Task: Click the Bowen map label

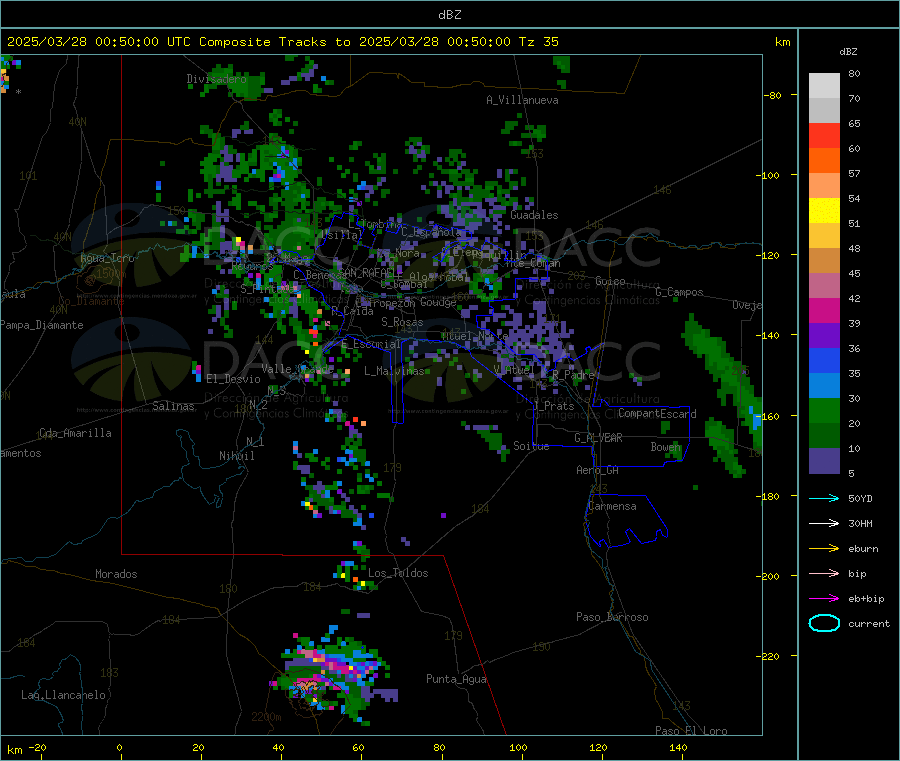Action: tap(666, 447)
